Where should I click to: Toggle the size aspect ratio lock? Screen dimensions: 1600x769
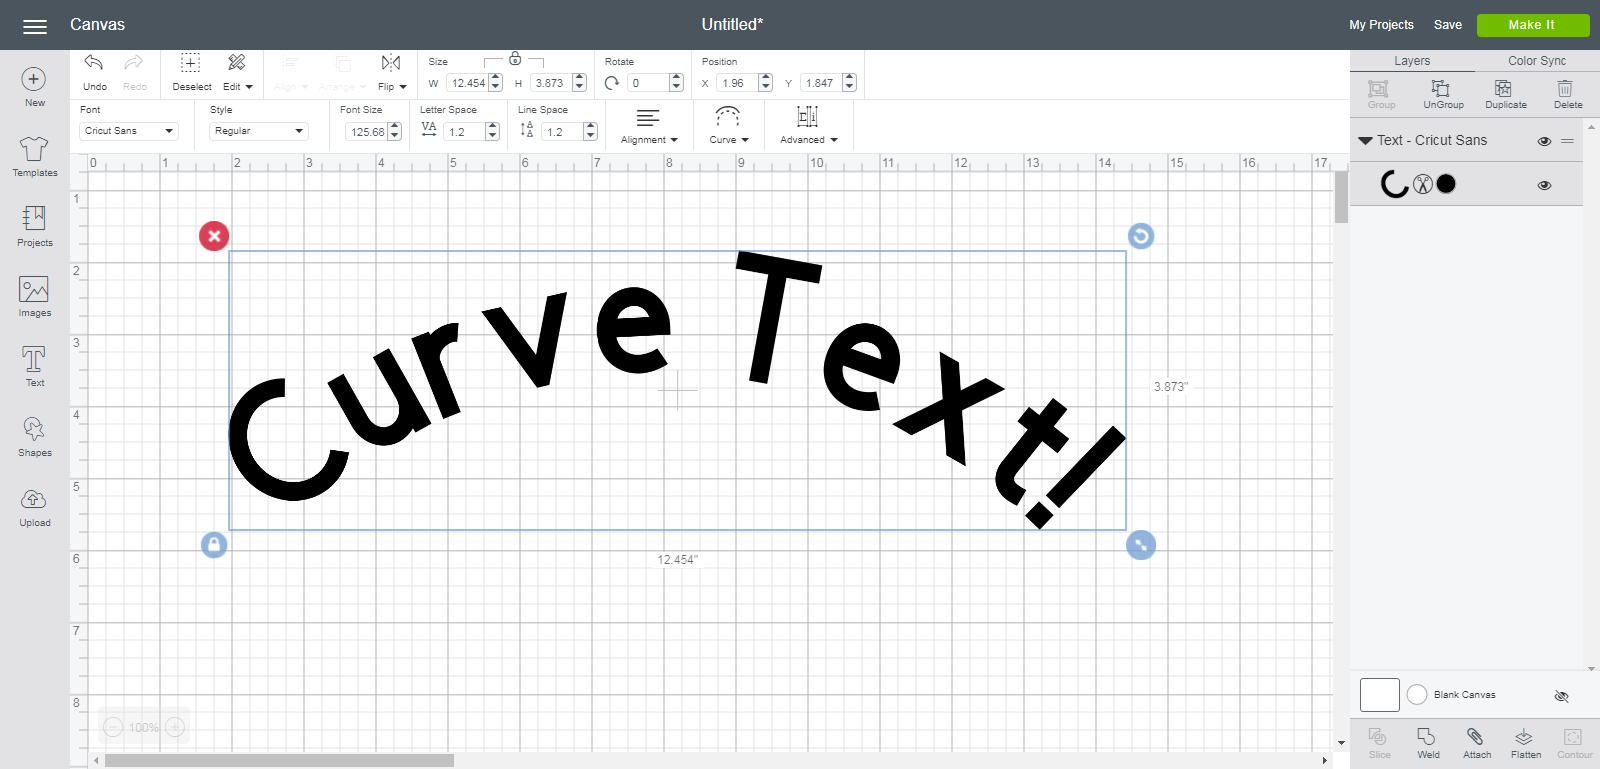pos(515,59)
